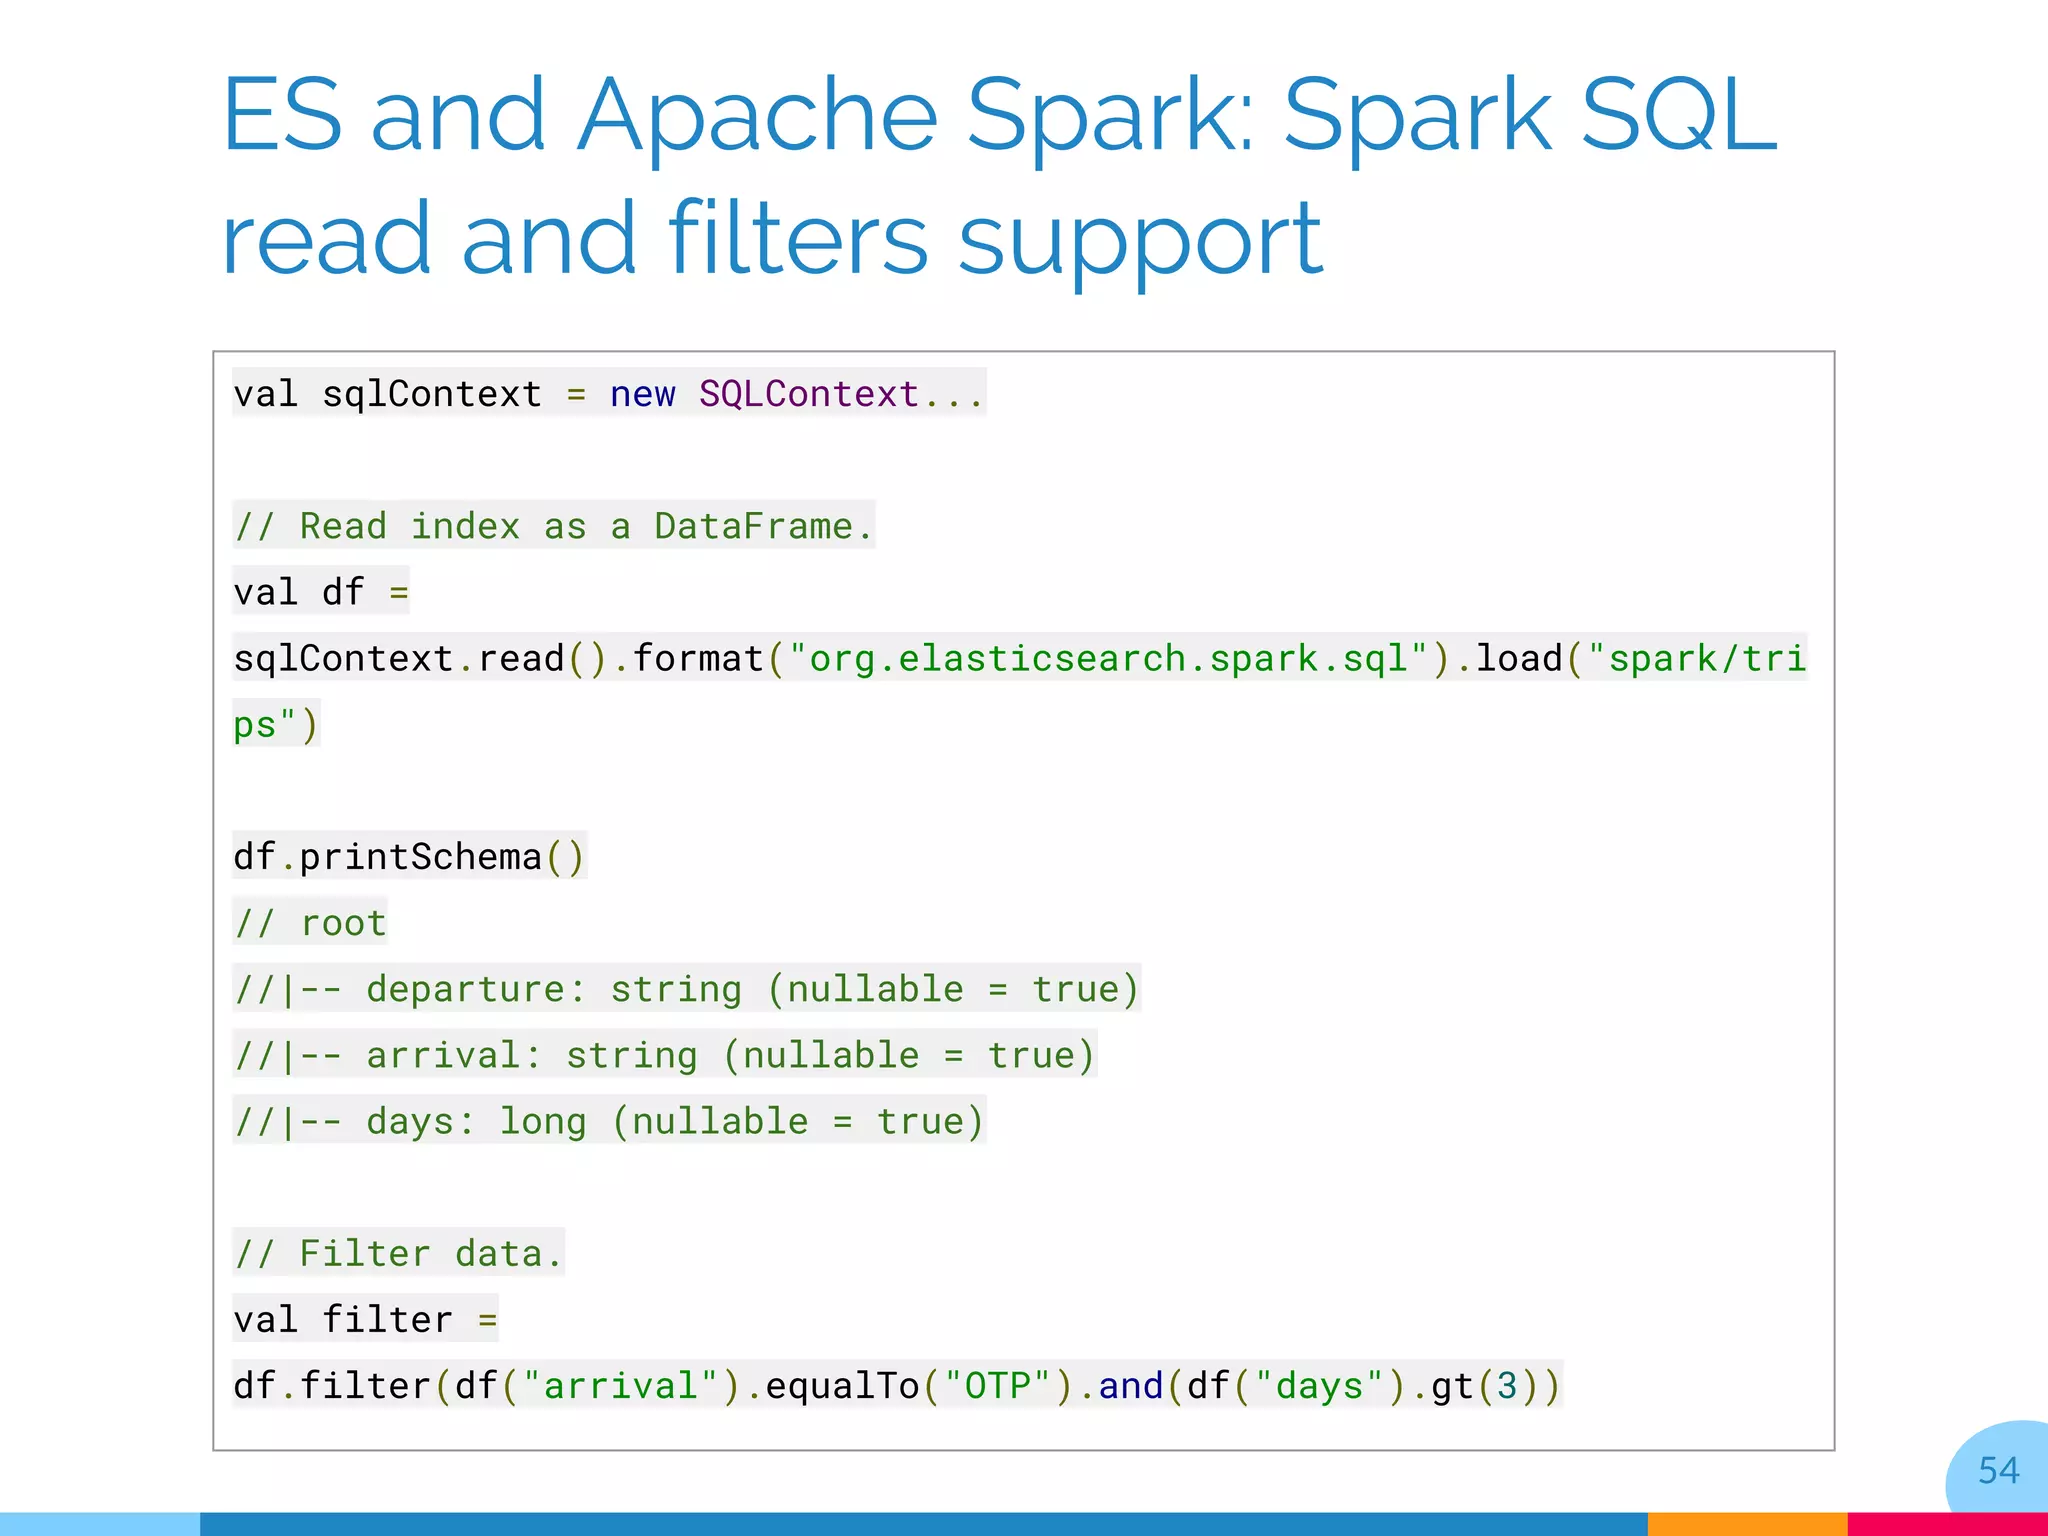Click the comment '// Read index as a DataFrame.'

(554, 525)
